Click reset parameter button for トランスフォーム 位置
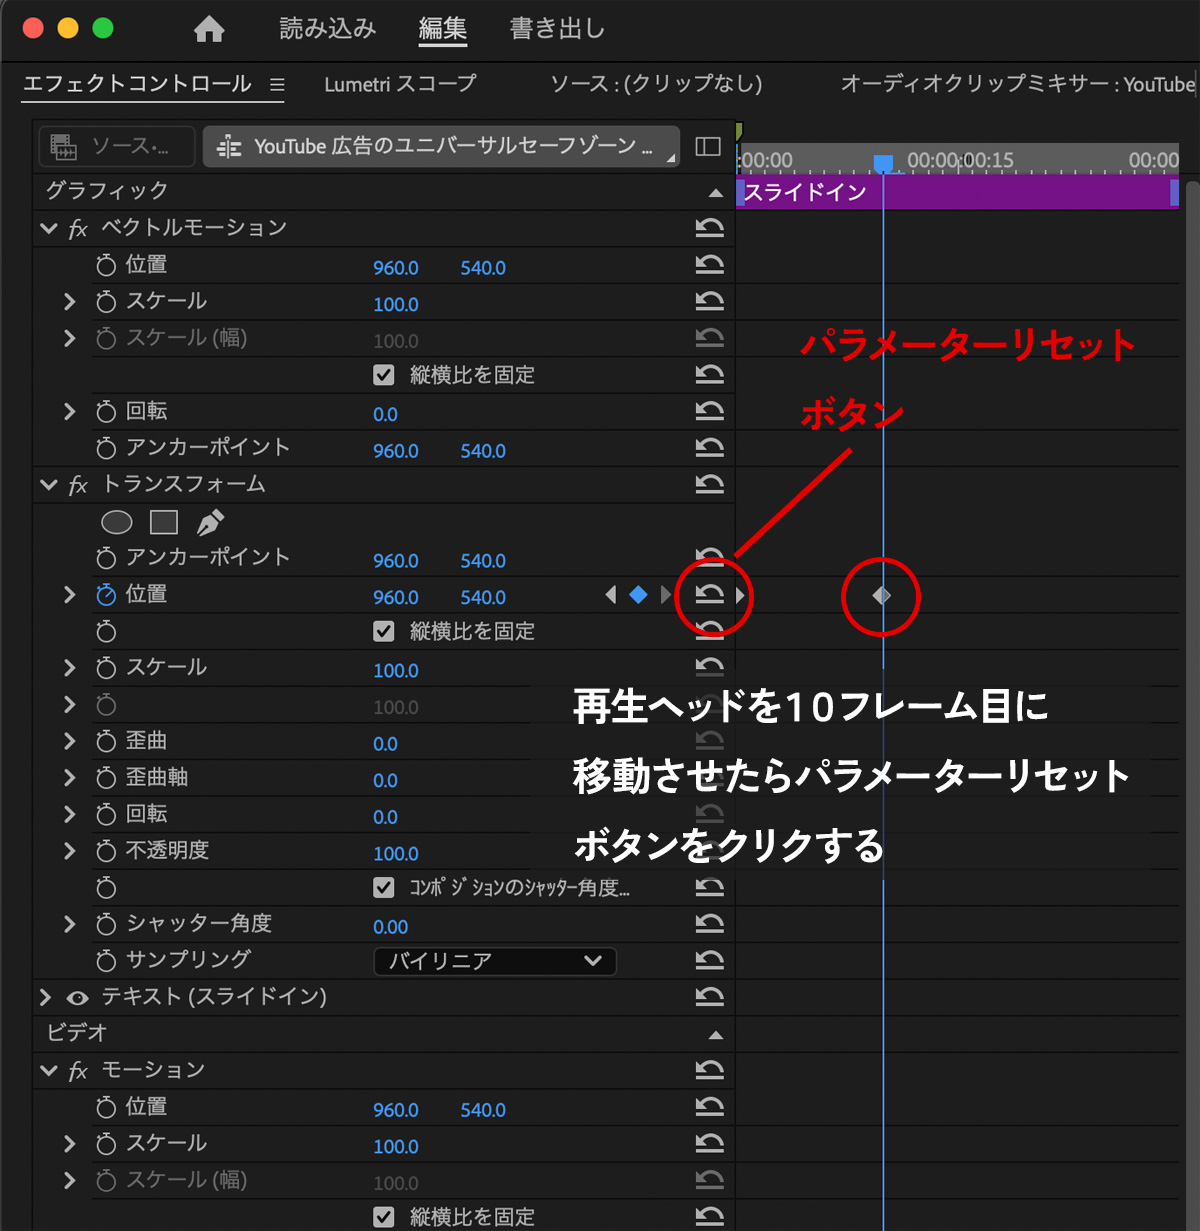 tap(710, 595)
